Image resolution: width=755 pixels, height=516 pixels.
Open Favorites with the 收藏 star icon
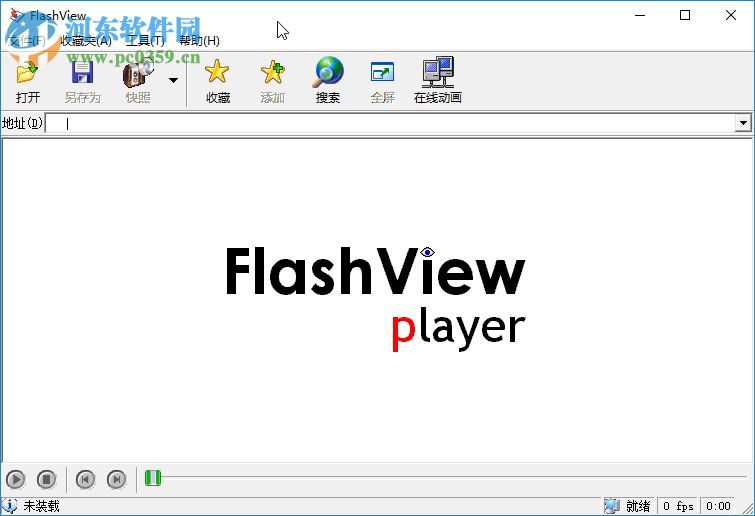(217, 72)
